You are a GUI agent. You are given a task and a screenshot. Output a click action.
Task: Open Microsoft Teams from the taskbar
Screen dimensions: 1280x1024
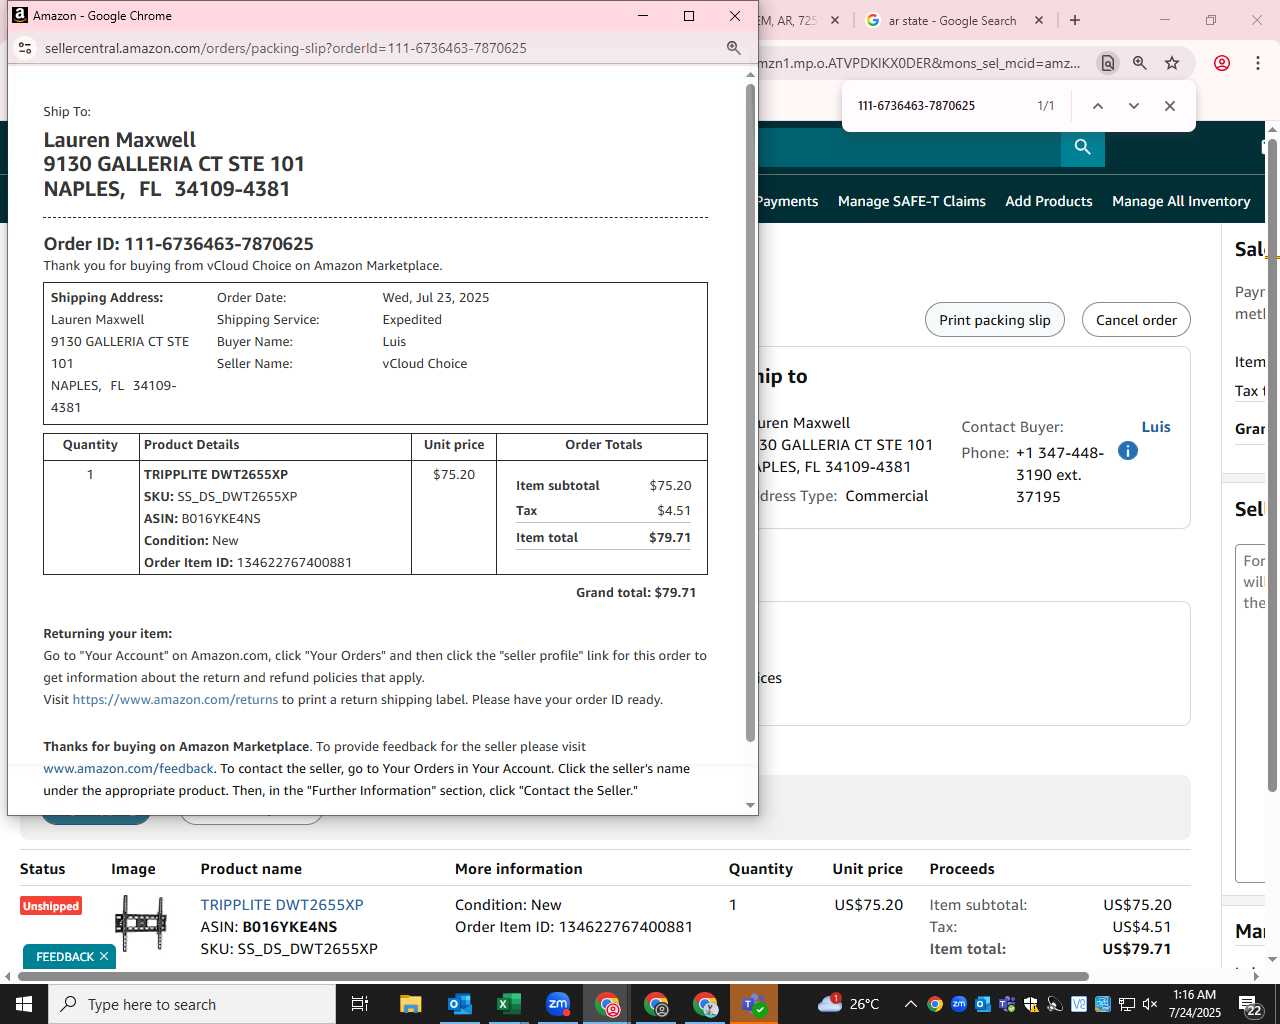[x=754, y=1004]
